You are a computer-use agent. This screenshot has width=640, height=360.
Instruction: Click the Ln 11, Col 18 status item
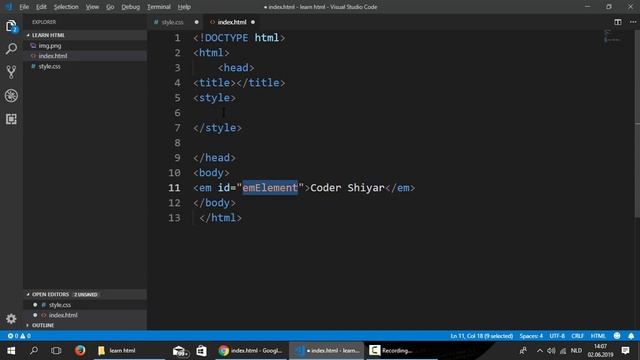[x=482, y=336]
